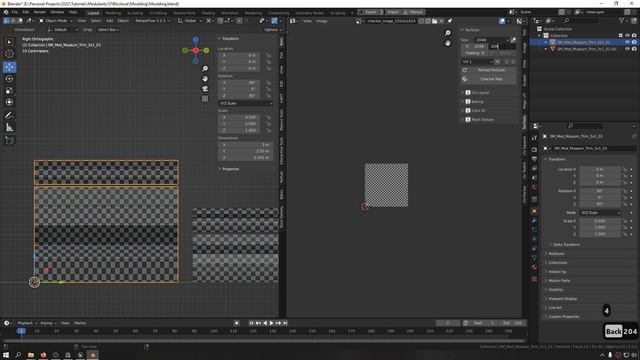The width and height of the screenshot is (640, 360).
Task: Open the Object Mode dropdown
Action: 56,21
